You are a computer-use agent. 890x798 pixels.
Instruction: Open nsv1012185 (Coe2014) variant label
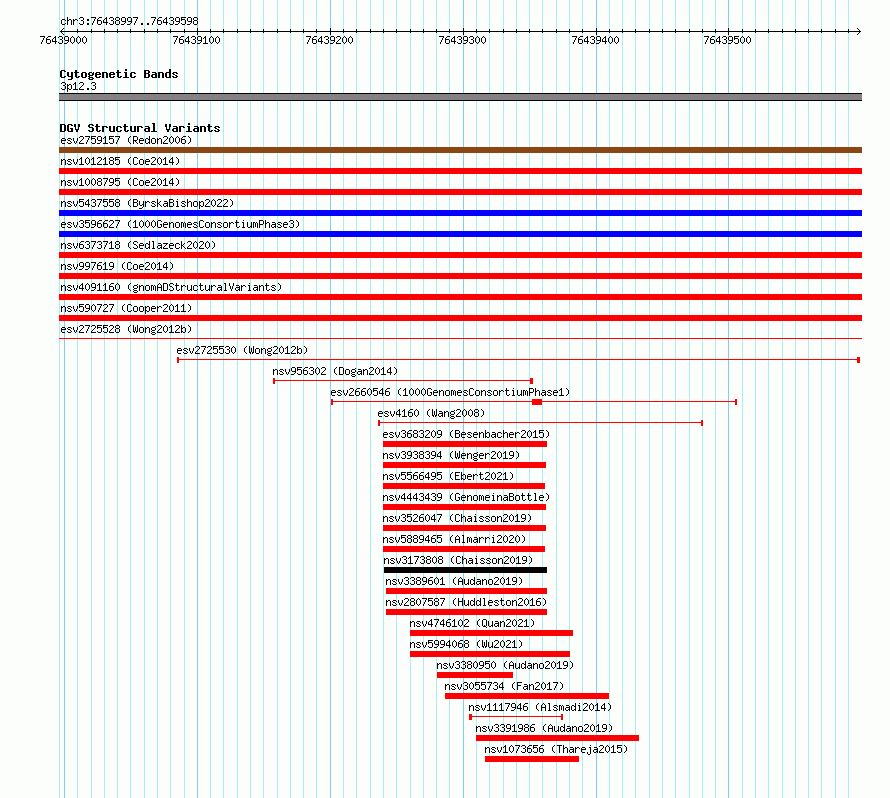[120, 161]
